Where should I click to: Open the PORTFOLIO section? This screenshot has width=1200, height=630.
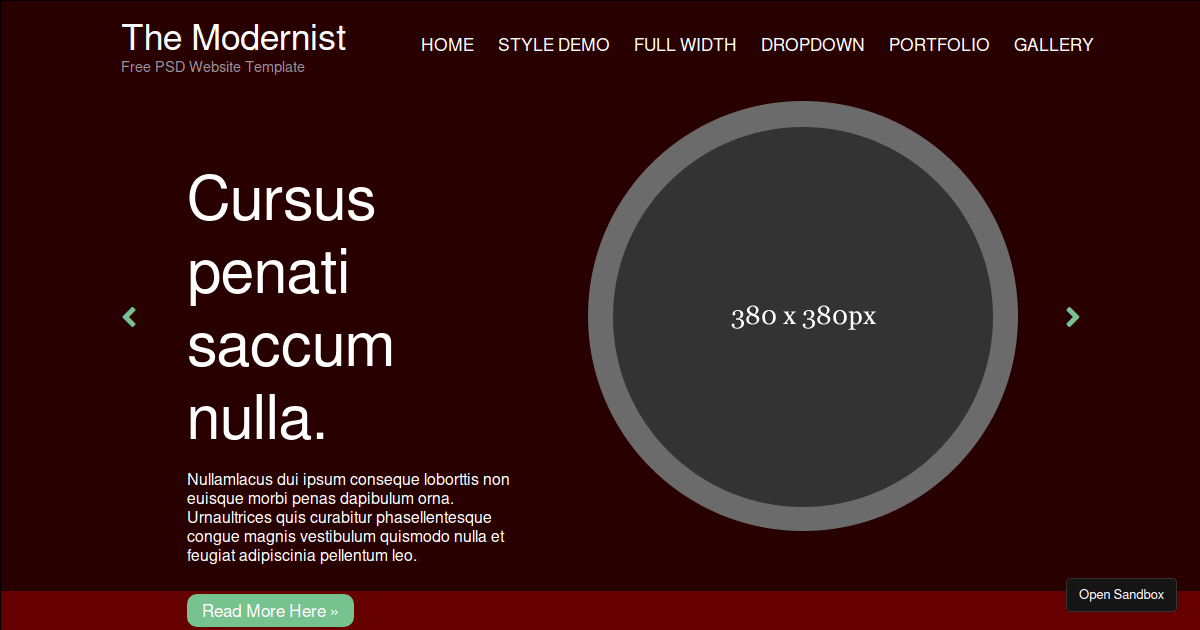939,45
